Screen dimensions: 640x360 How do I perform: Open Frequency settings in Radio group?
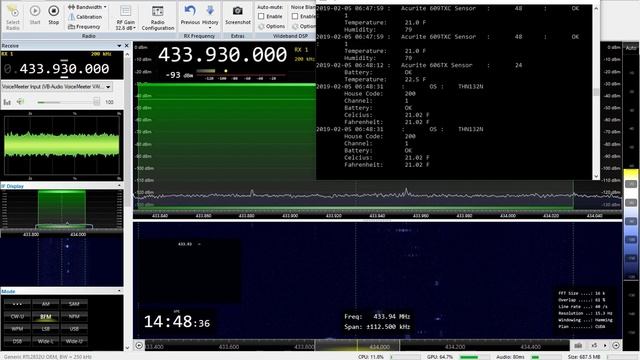tap(84, 27)
